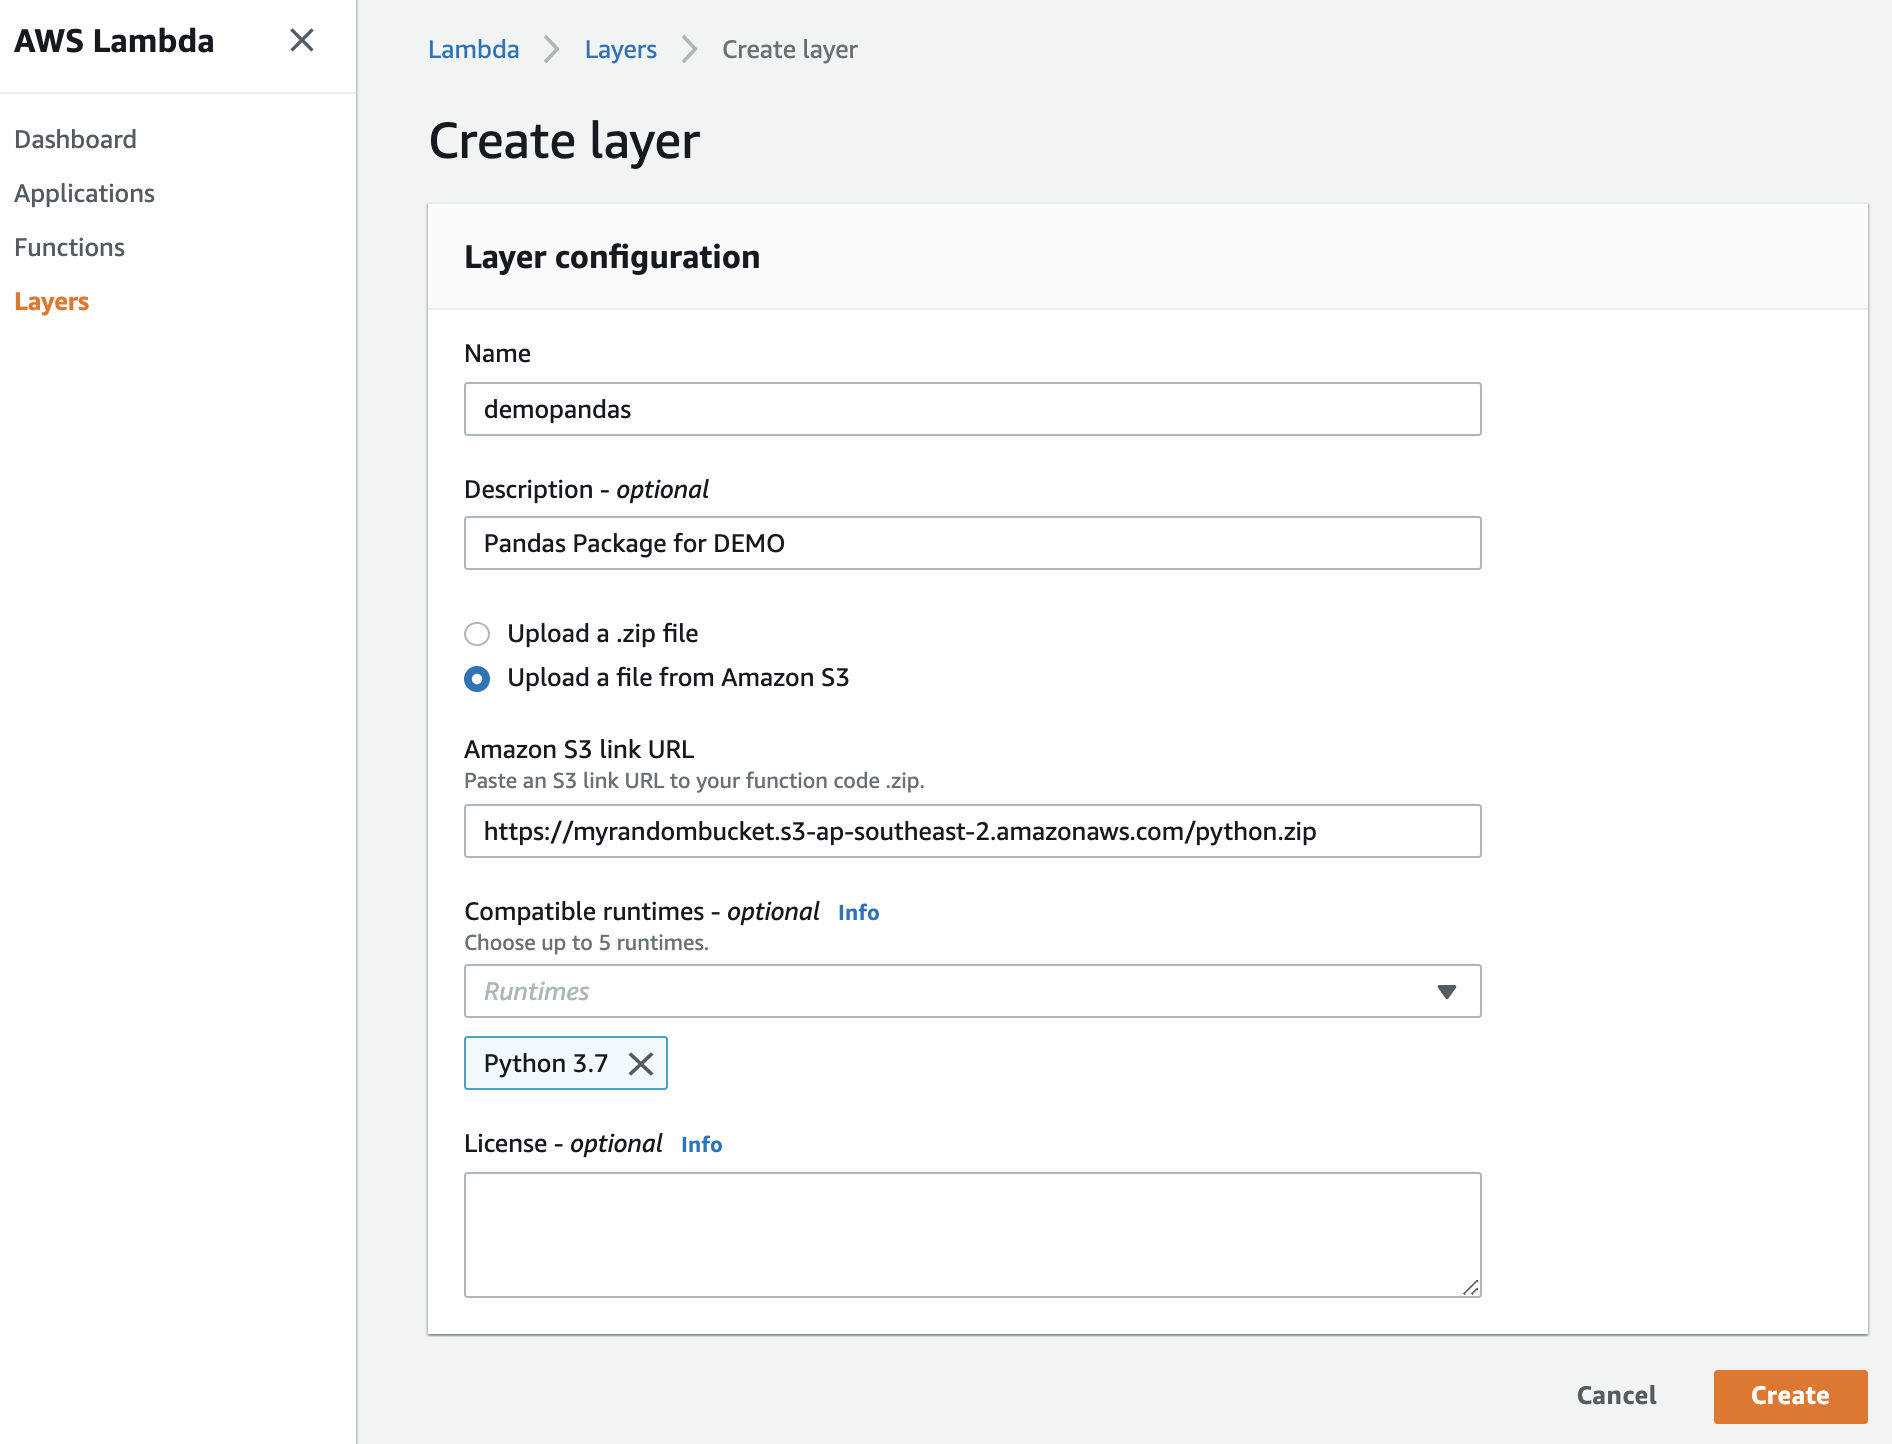The image size is (1892, 1444).
Task: Click the License textarea resize handle
Action: 1470,1287
